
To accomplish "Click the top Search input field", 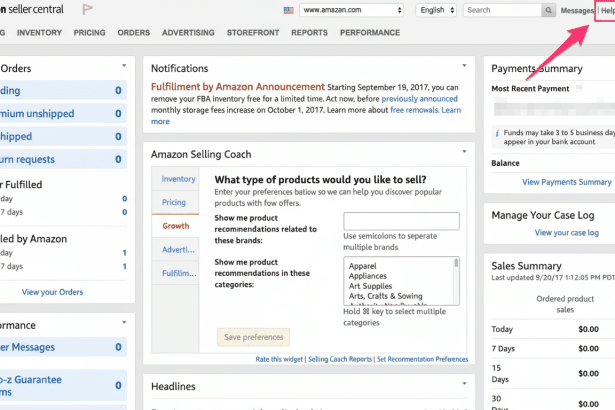I will pyautogui.click(x=502, y=10).
